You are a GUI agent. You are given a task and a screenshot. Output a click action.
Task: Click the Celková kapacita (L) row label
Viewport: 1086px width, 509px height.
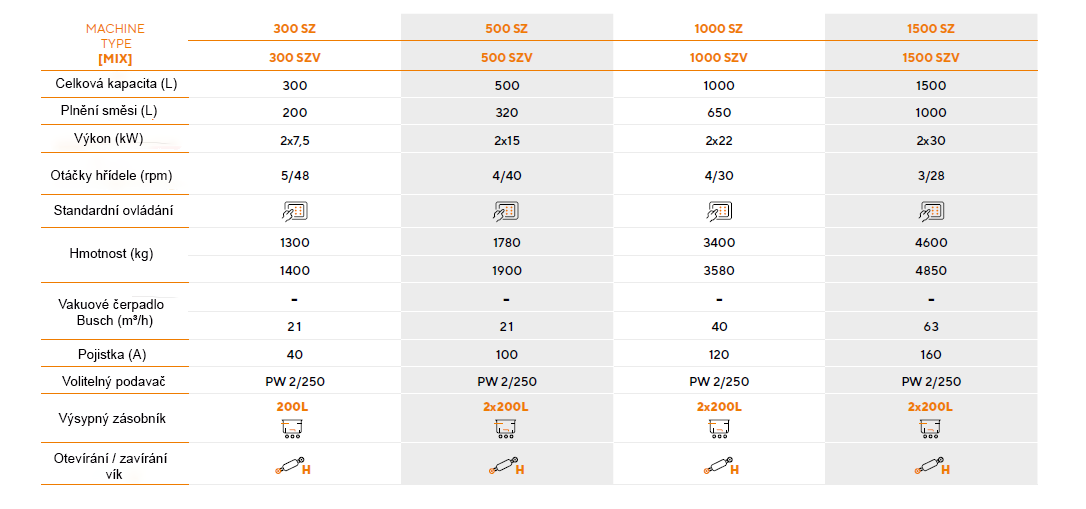pos(115,84)
